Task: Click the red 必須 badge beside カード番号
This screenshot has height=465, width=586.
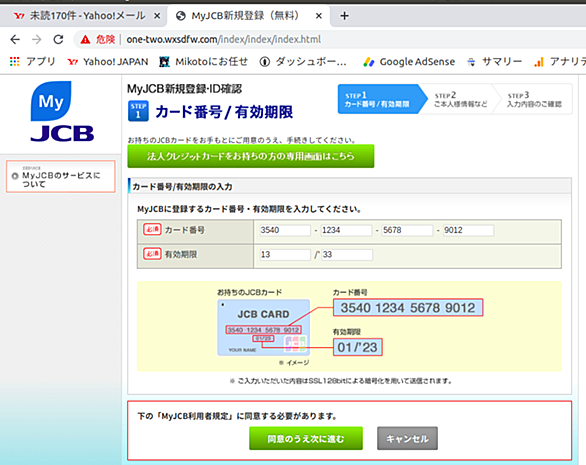Action: coord(152,230)
